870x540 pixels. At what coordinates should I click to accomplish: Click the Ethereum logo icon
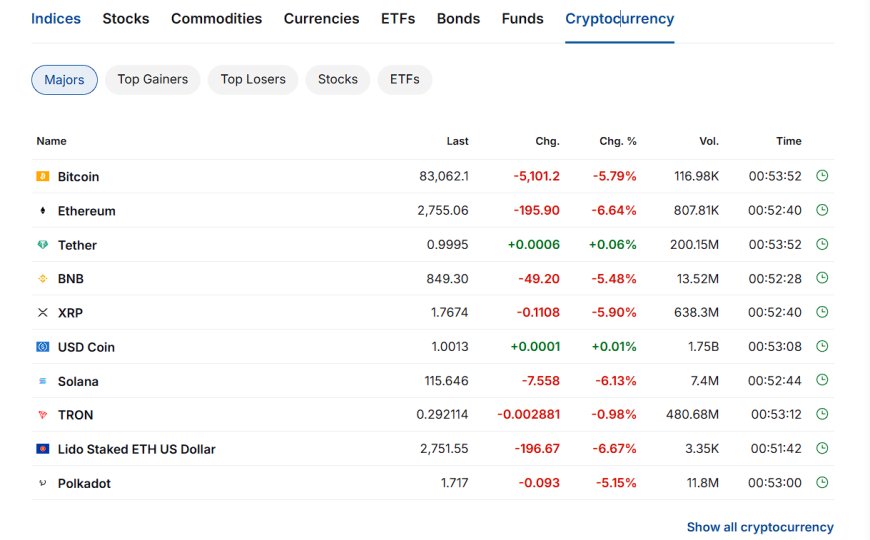(43, 210)
